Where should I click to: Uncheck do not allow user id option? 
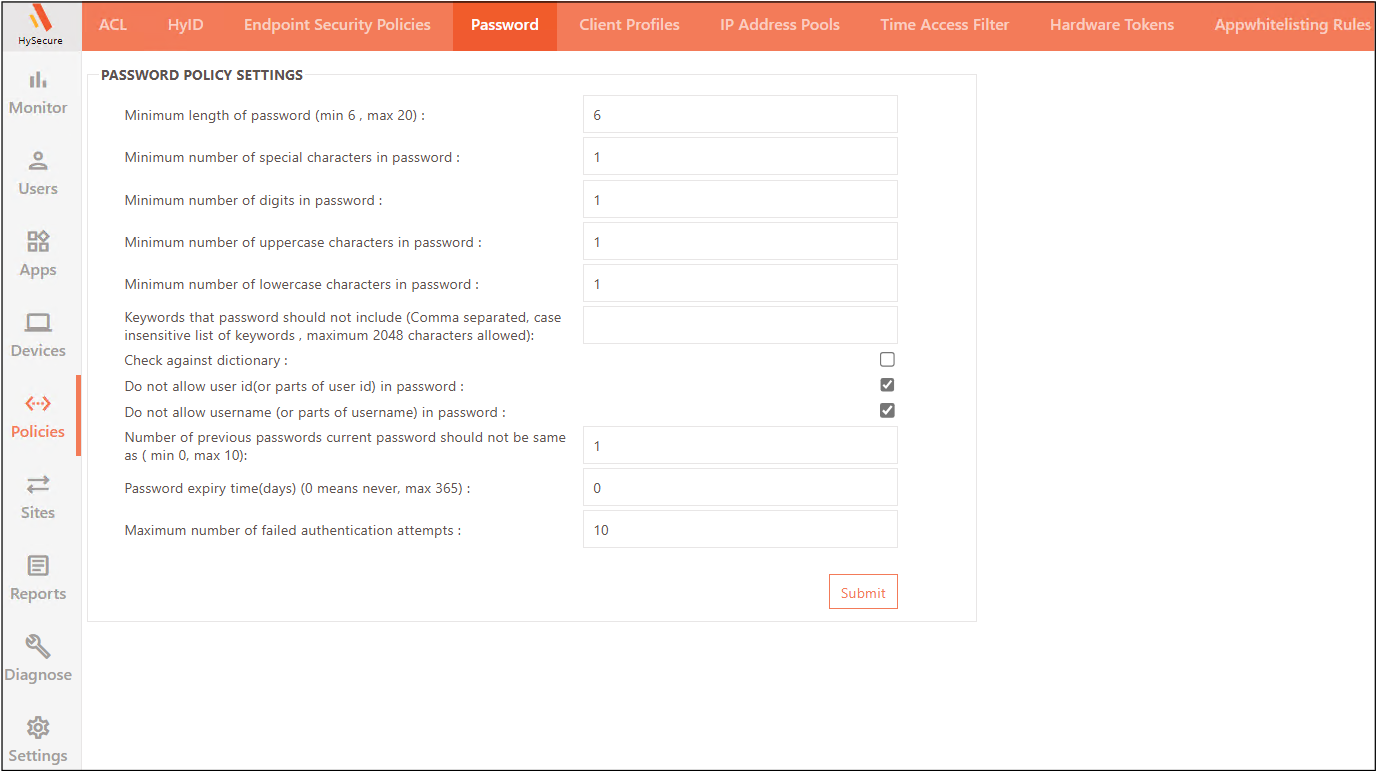tap(887, 385)
